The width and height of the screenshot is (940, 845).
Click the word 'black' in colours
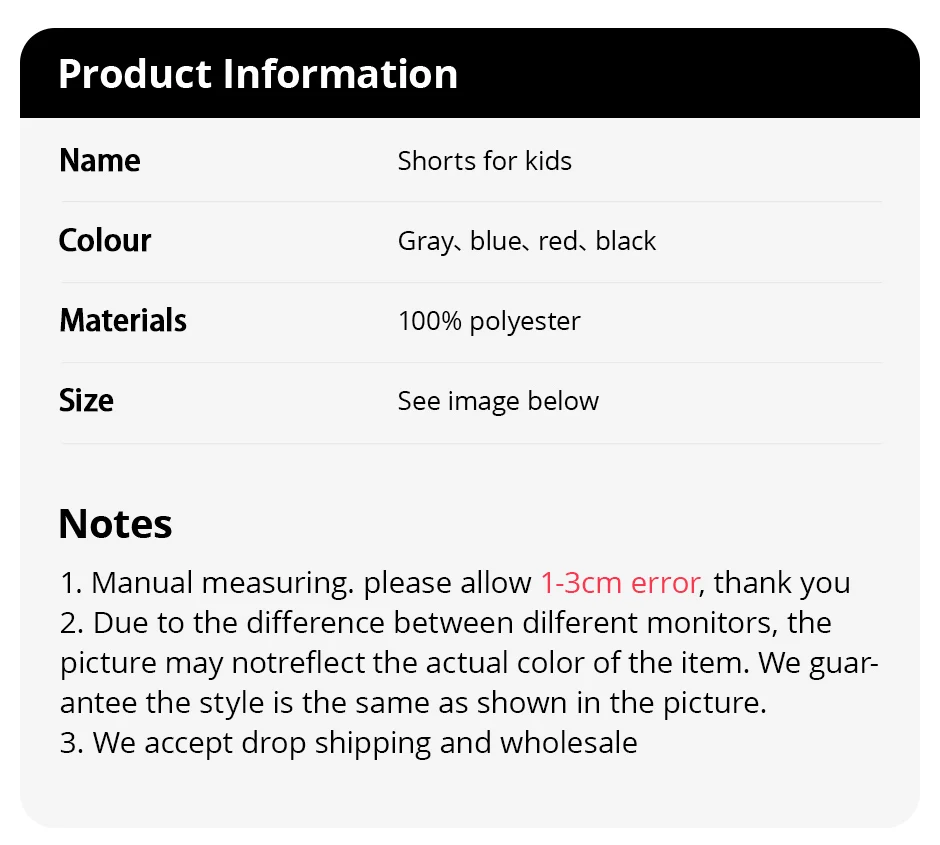coord(626,241)
